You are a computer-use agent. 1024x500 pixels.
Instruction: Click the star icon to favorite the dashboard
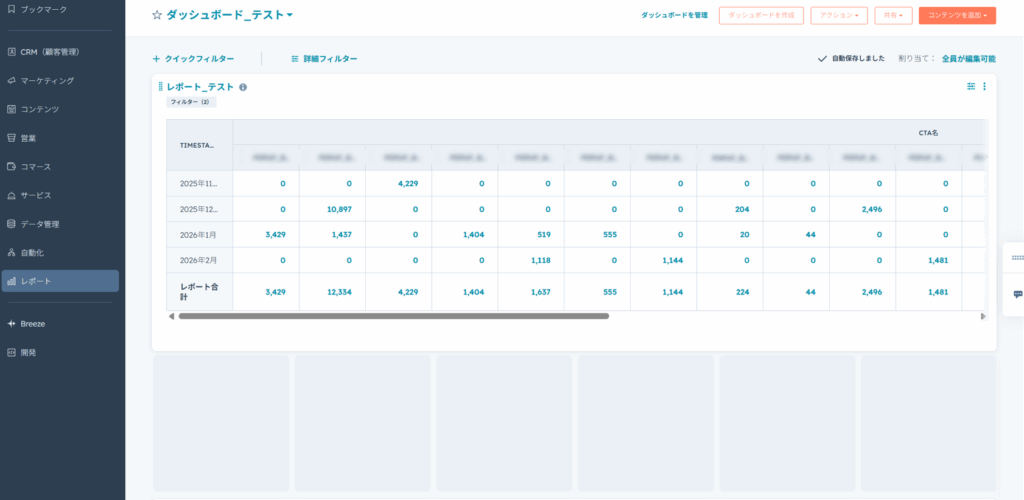coord(157,16)
